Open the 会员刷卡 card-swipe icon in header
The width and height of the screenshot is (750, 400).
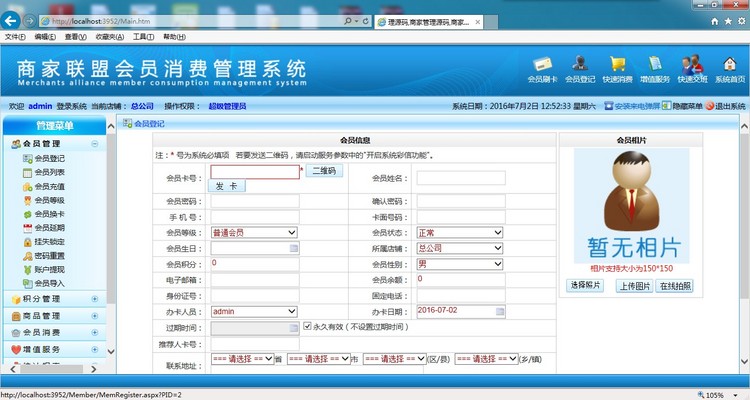[542, 69]
